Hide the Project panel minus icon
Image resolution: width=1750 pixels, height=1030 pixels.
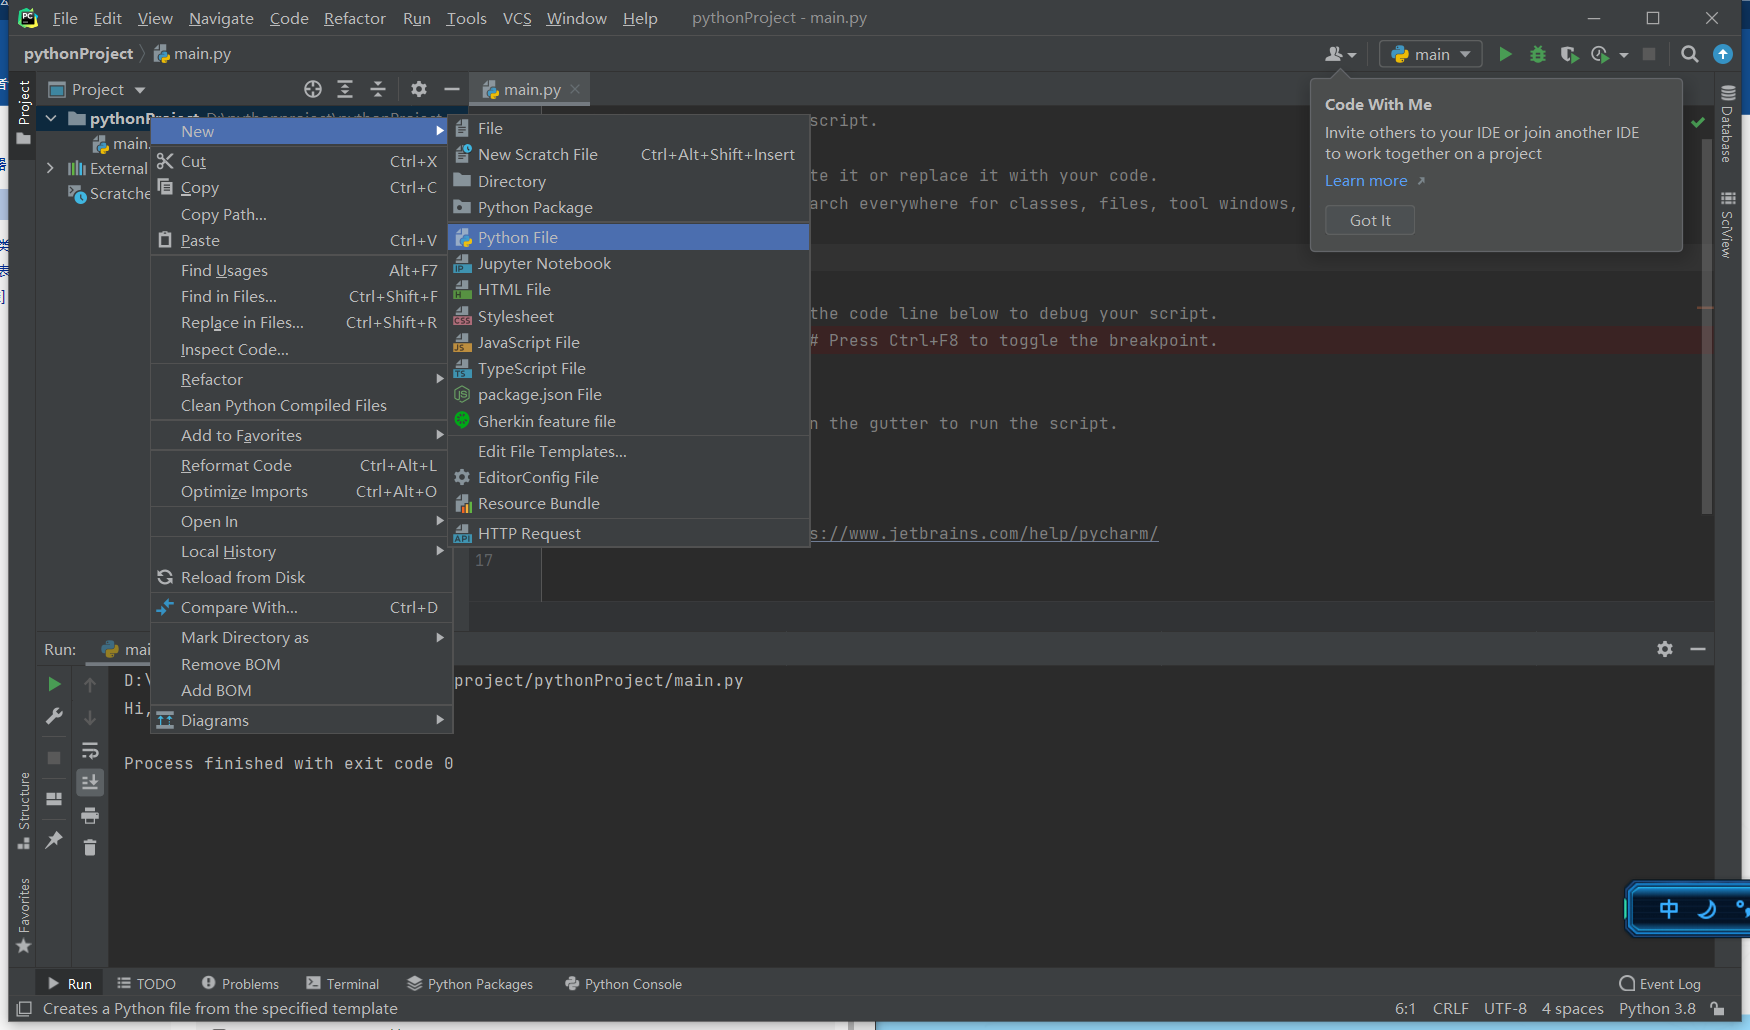(452, 89)
